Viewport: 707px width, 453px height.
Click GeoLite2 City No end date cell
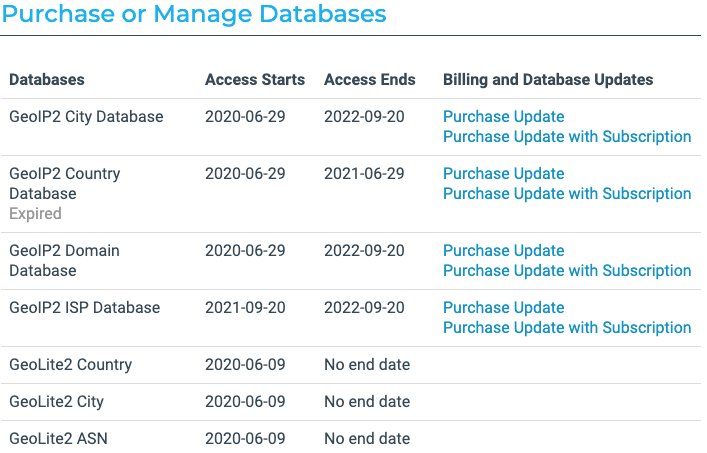pyautogui.click(x=367, y=402)
